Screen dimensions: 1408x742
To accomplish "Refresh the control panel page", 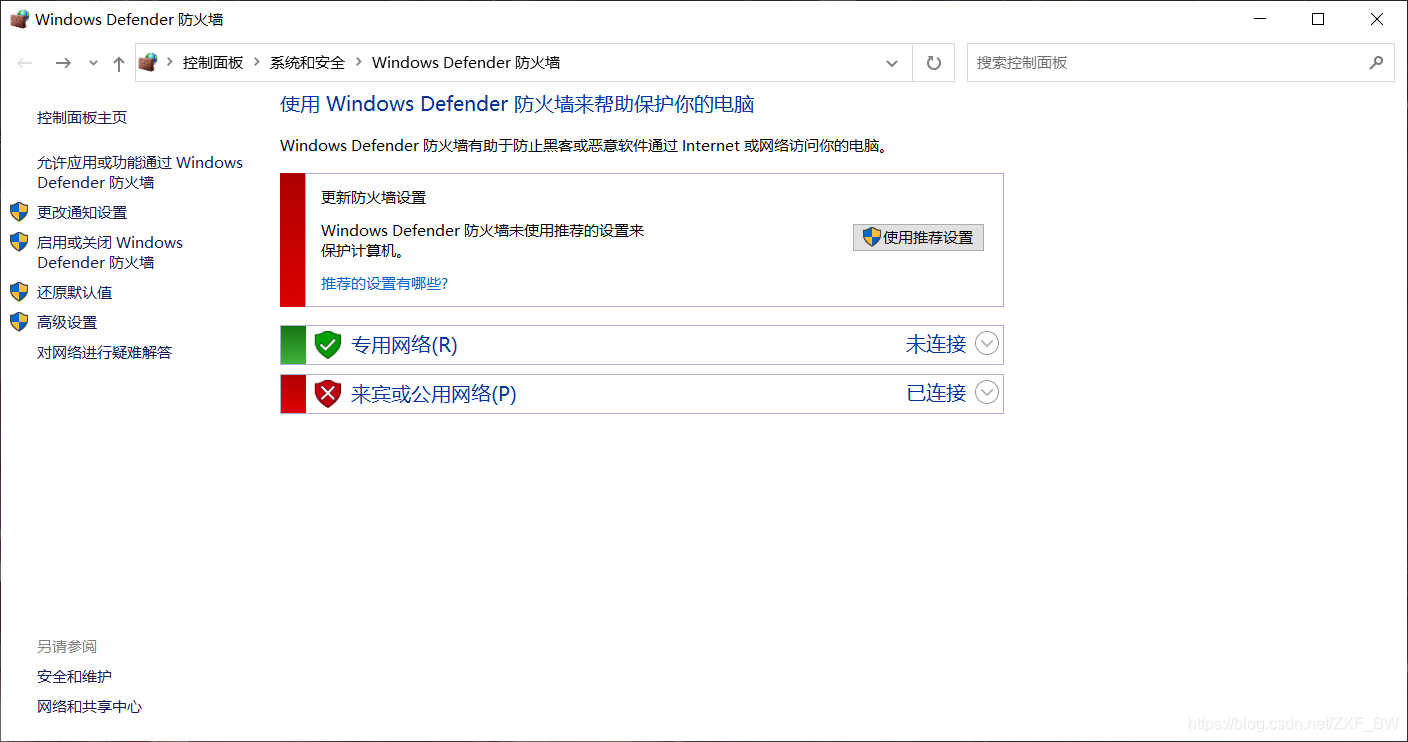I will 934,63.
